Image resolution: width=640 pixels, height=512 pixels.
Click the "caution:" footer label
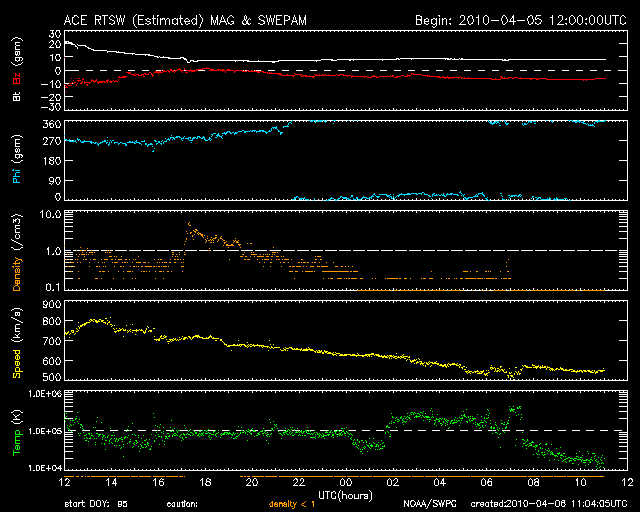coord(182,504)
